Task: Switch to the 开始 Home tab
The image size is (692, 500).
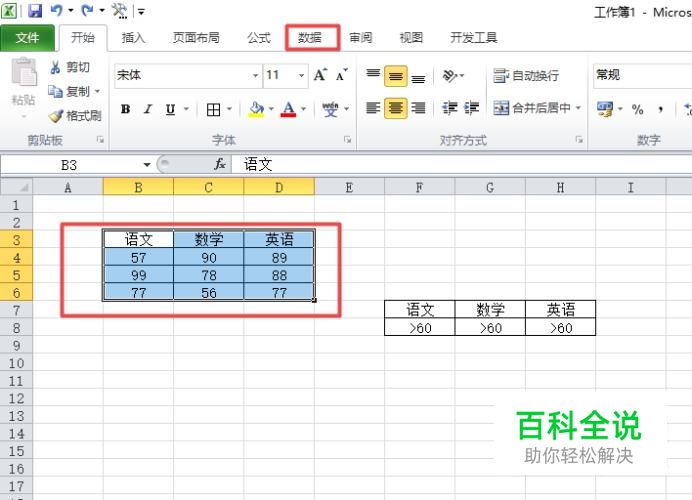Action: pyautogui.click(x=83, y=38)
